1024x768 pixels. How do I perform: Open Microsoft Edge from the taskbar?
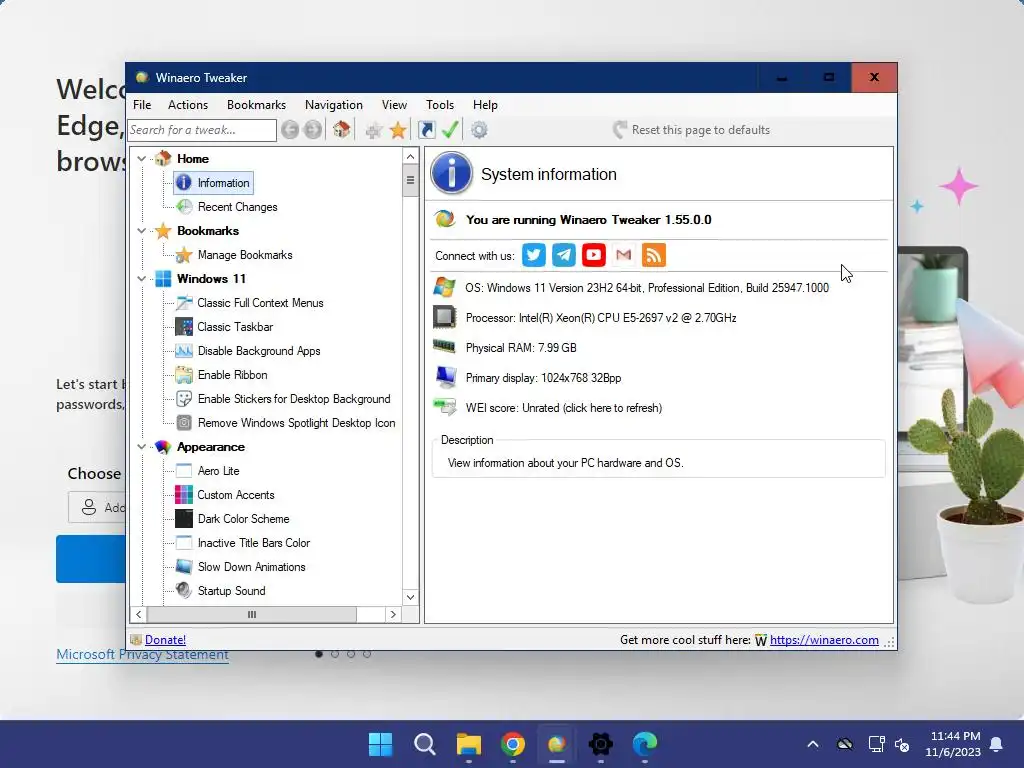point(645,743)
